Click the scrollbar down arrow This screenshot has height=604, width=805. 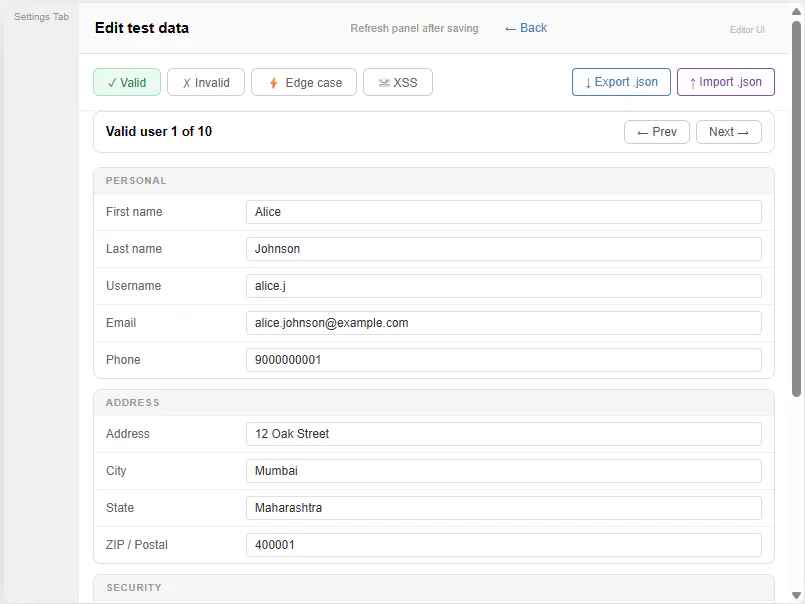[x=796, y=596]
